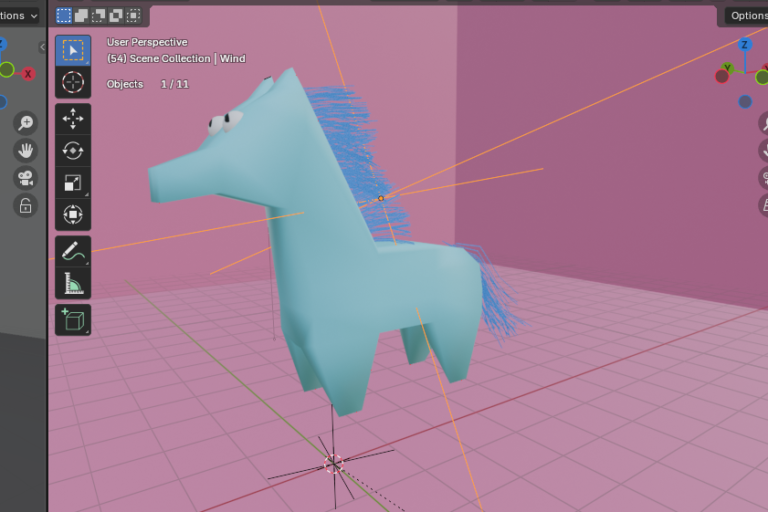The width and height of the screenshot is (768, 512).
Task: Open Options dropdown in the left viewport
Action: click(20, 16)
